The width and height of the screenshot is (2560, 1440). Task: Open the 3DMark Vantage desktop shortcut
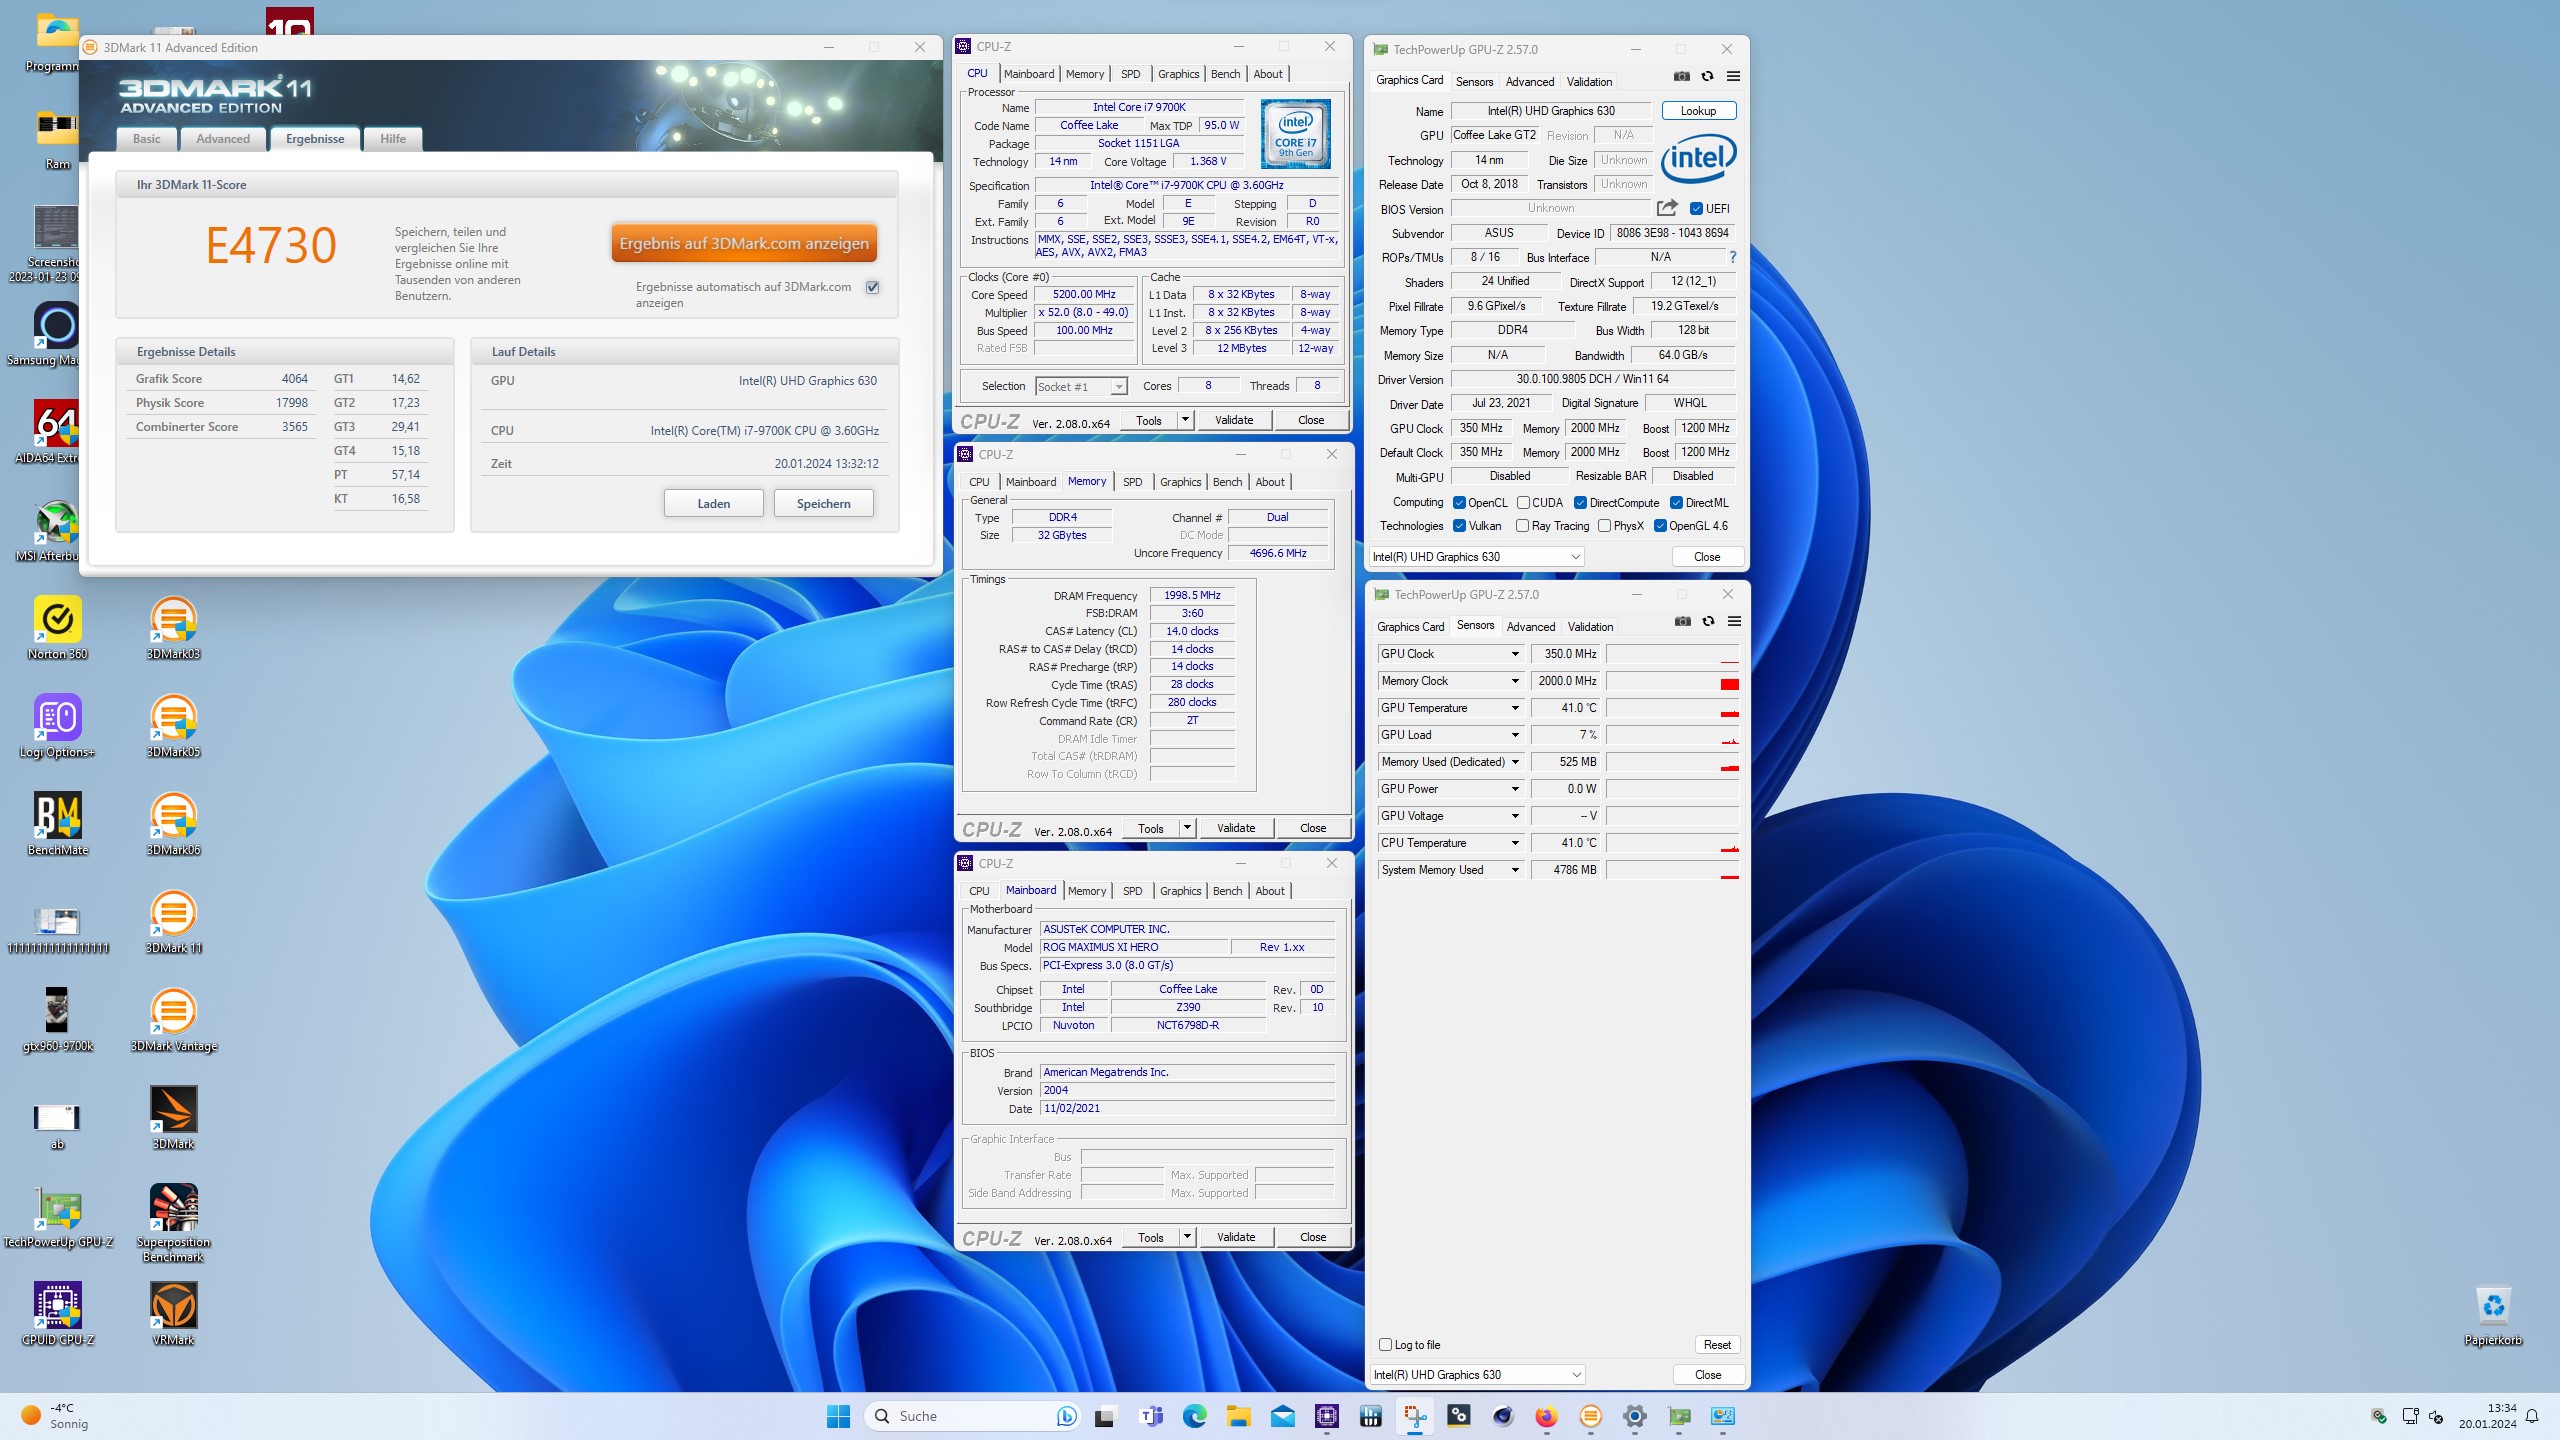pos(173,1019)
